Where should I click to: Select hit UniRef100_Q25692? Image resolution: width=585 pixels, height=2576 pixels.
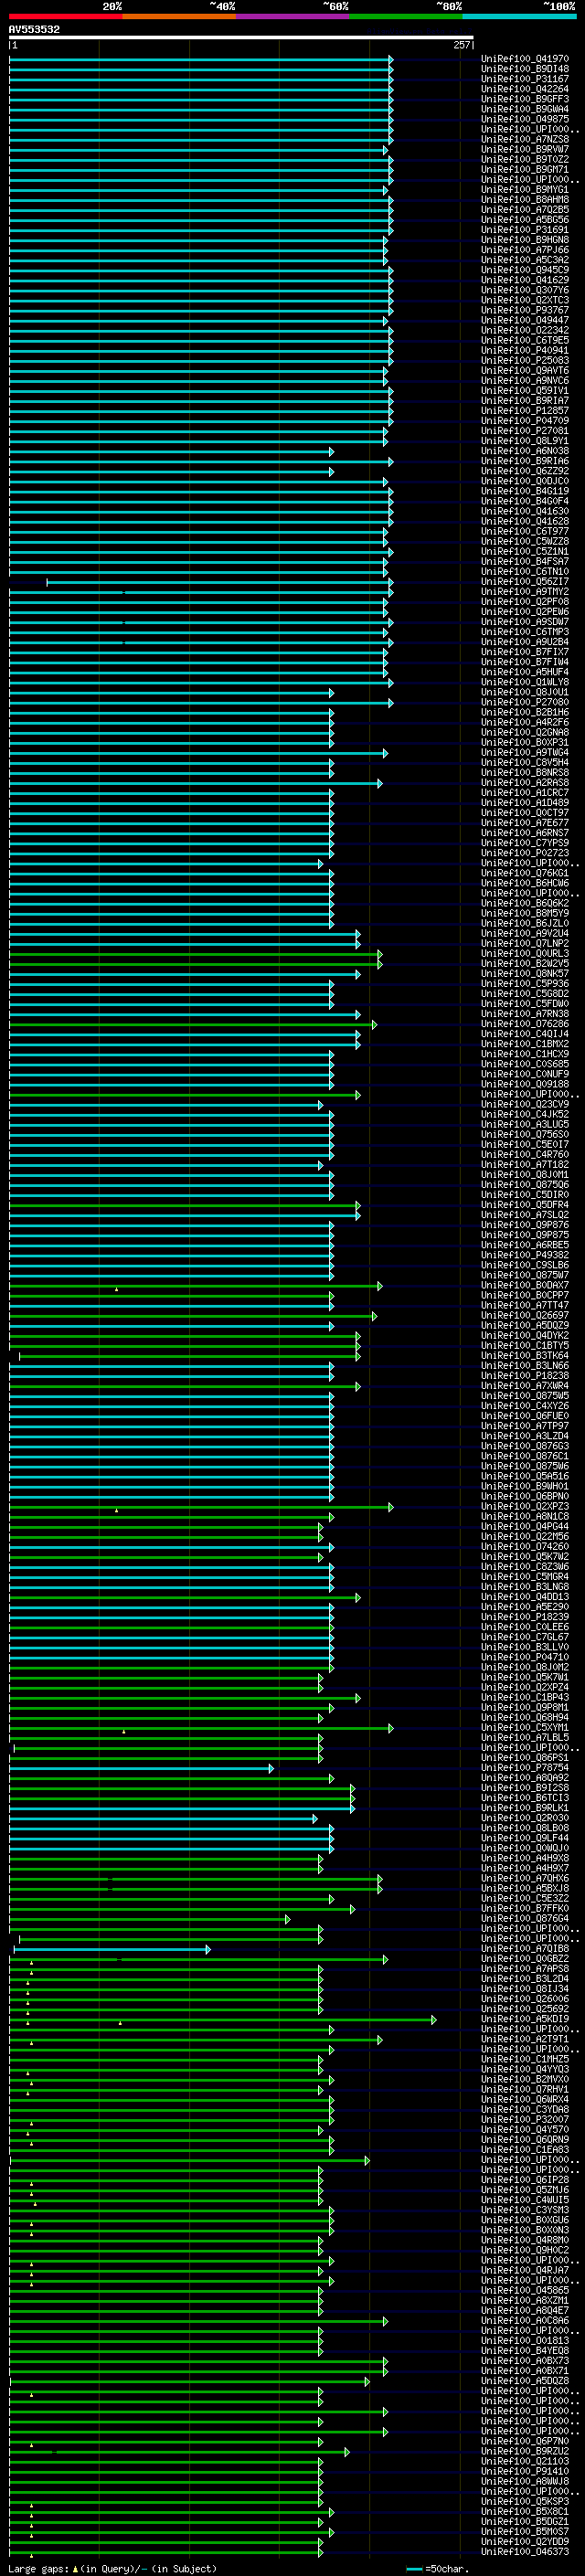525,2008
